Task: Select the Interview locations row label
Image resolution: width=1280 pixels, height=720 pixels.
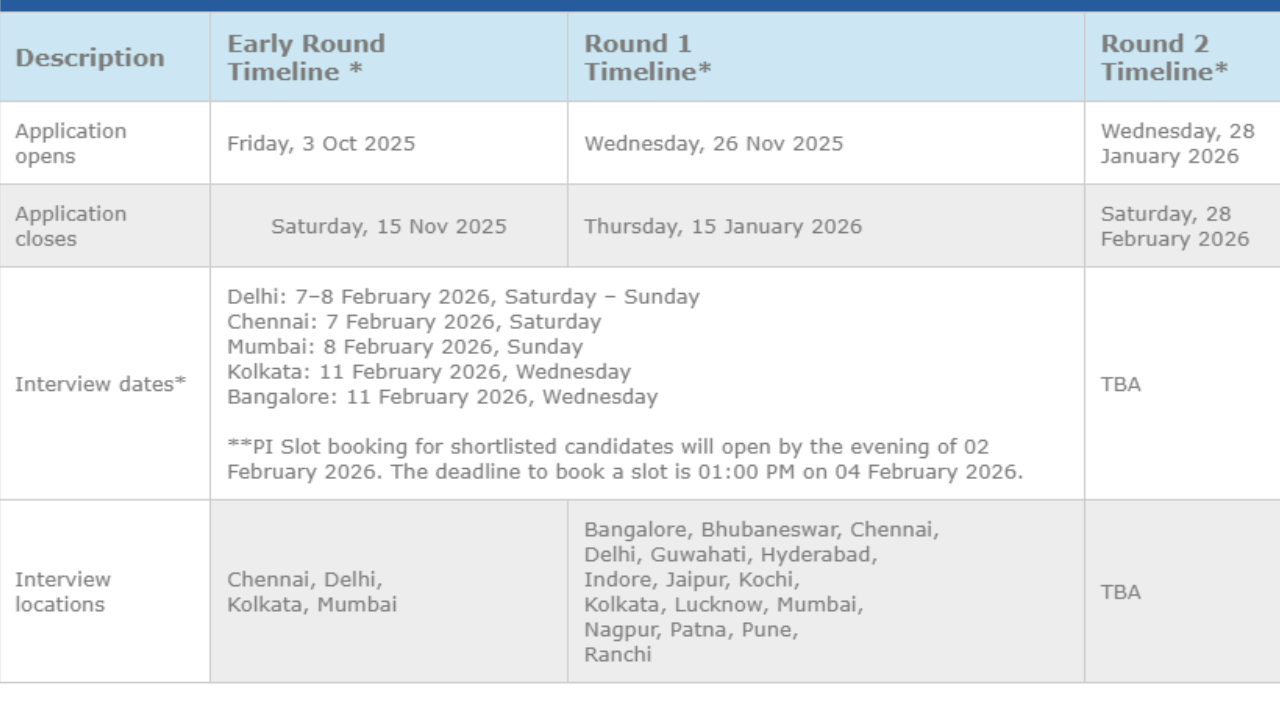Action: [63, 592]
